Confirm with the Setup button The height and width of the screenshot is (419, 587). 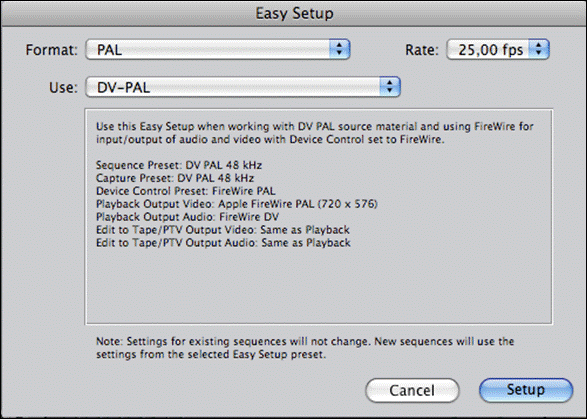pos(526,390)
